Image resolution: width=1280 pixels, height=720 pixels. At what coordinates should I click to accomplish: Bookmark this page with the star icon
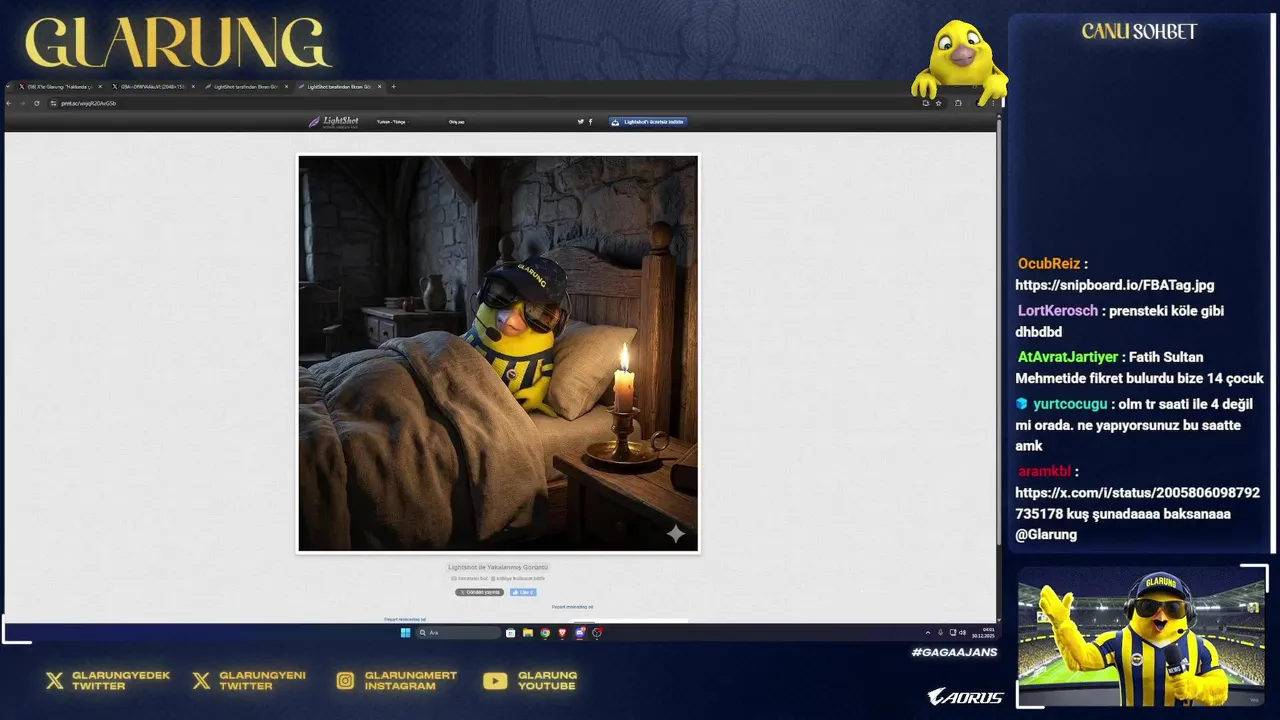[938, 103]
